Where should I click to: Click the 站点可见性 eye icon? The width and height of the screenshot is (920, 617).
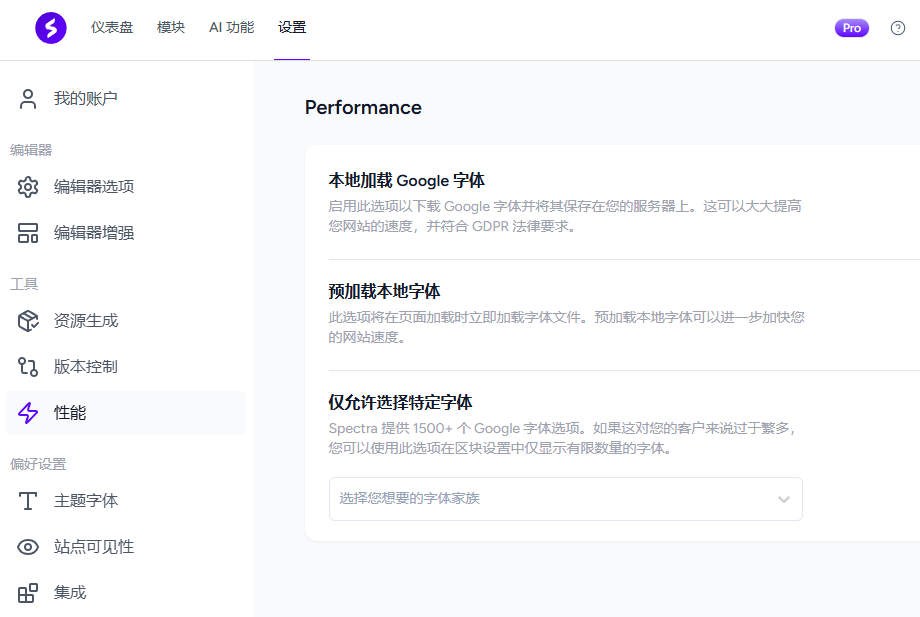(28, 547)
